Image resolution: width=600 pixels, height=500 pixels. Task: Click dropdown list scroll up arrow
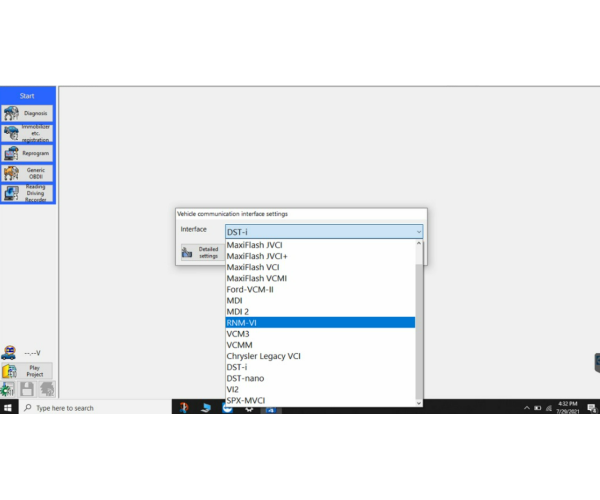point(419,243)
